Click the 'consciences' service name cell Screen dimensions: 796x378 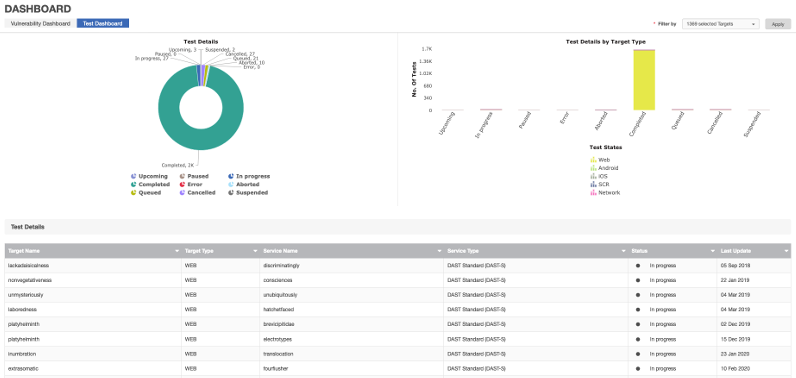point(352,280)
